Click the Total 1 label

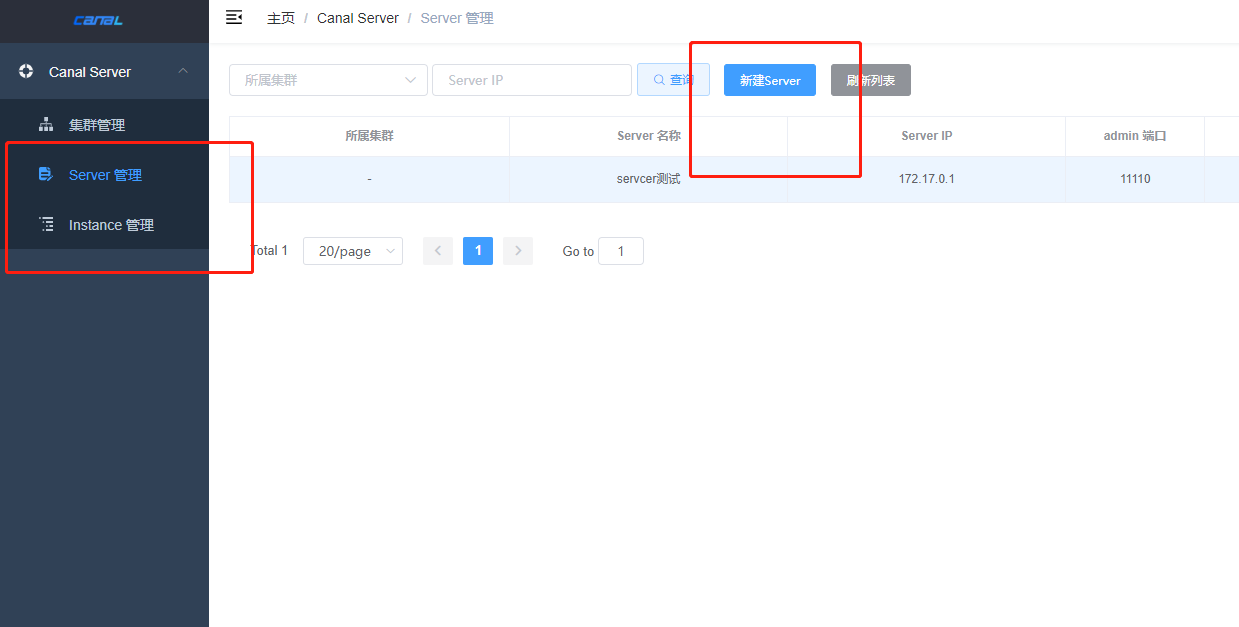pyautogui.click(x=269, y=251)
